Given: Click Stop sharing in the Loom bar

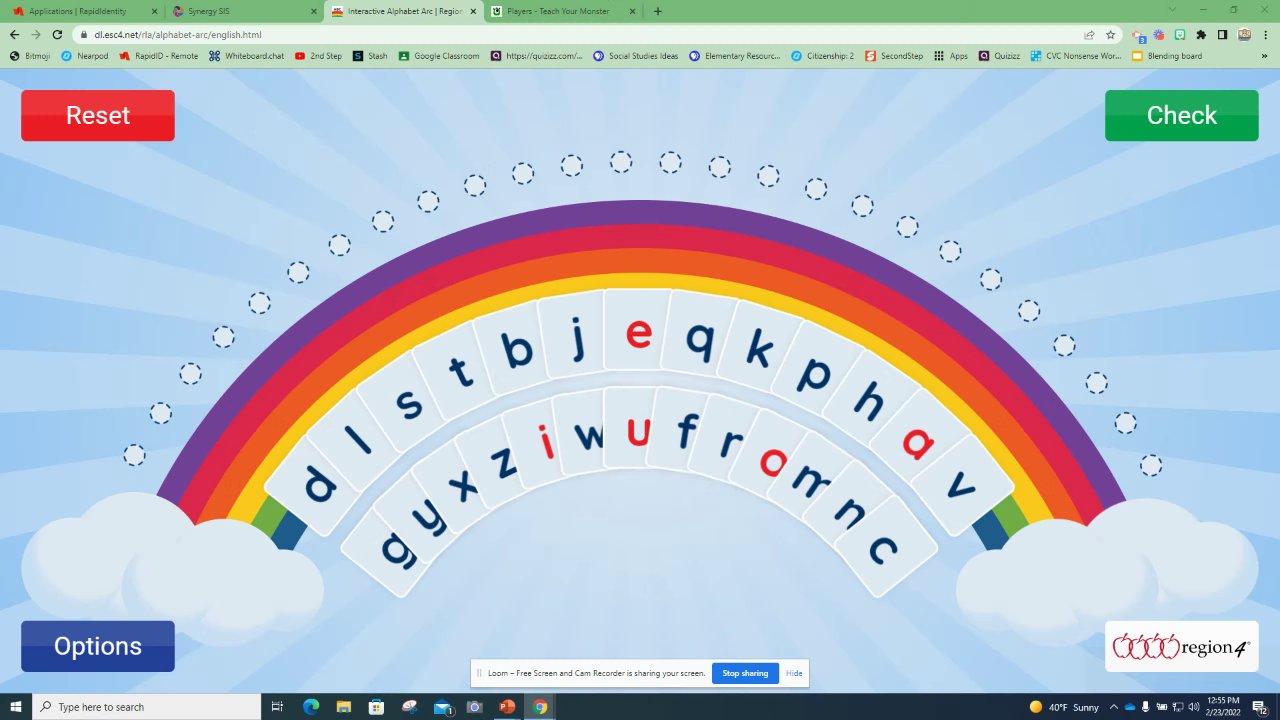Looking at the screenshot, I should (x=745, y=673).
